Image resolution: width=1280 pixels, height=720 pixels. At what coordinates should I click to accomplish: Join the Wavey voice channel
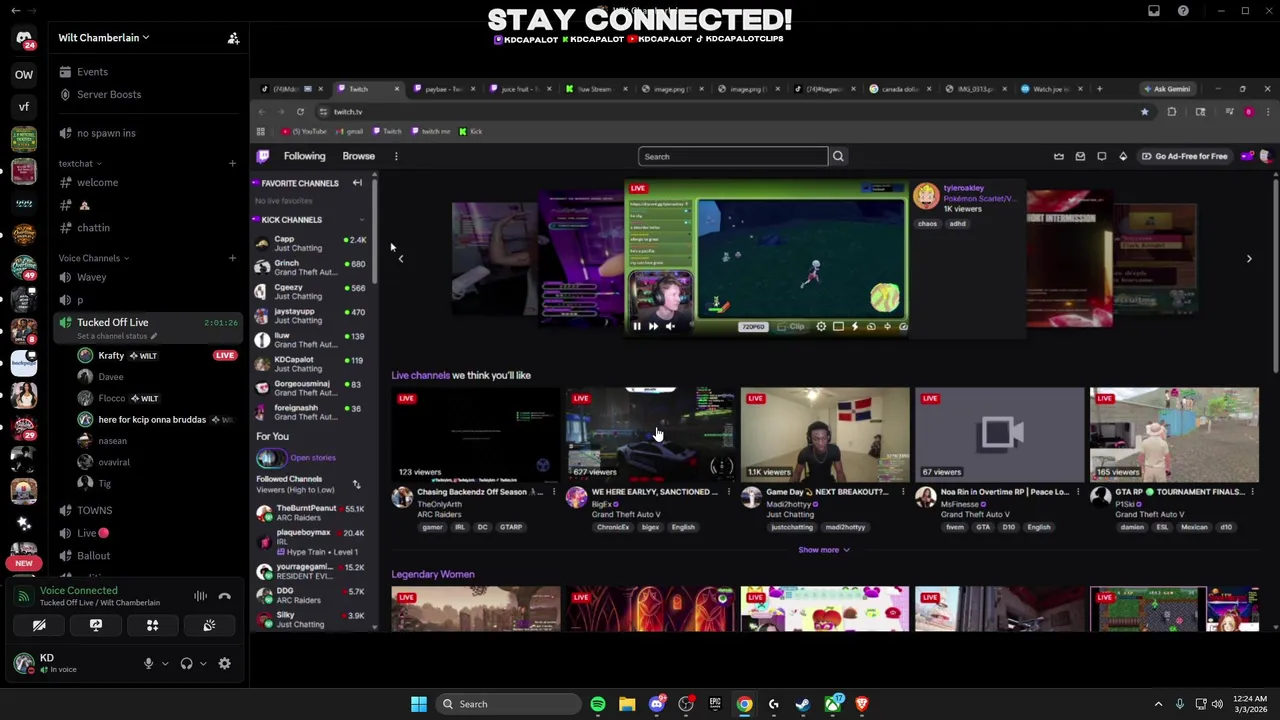click(x=91, y=277)
